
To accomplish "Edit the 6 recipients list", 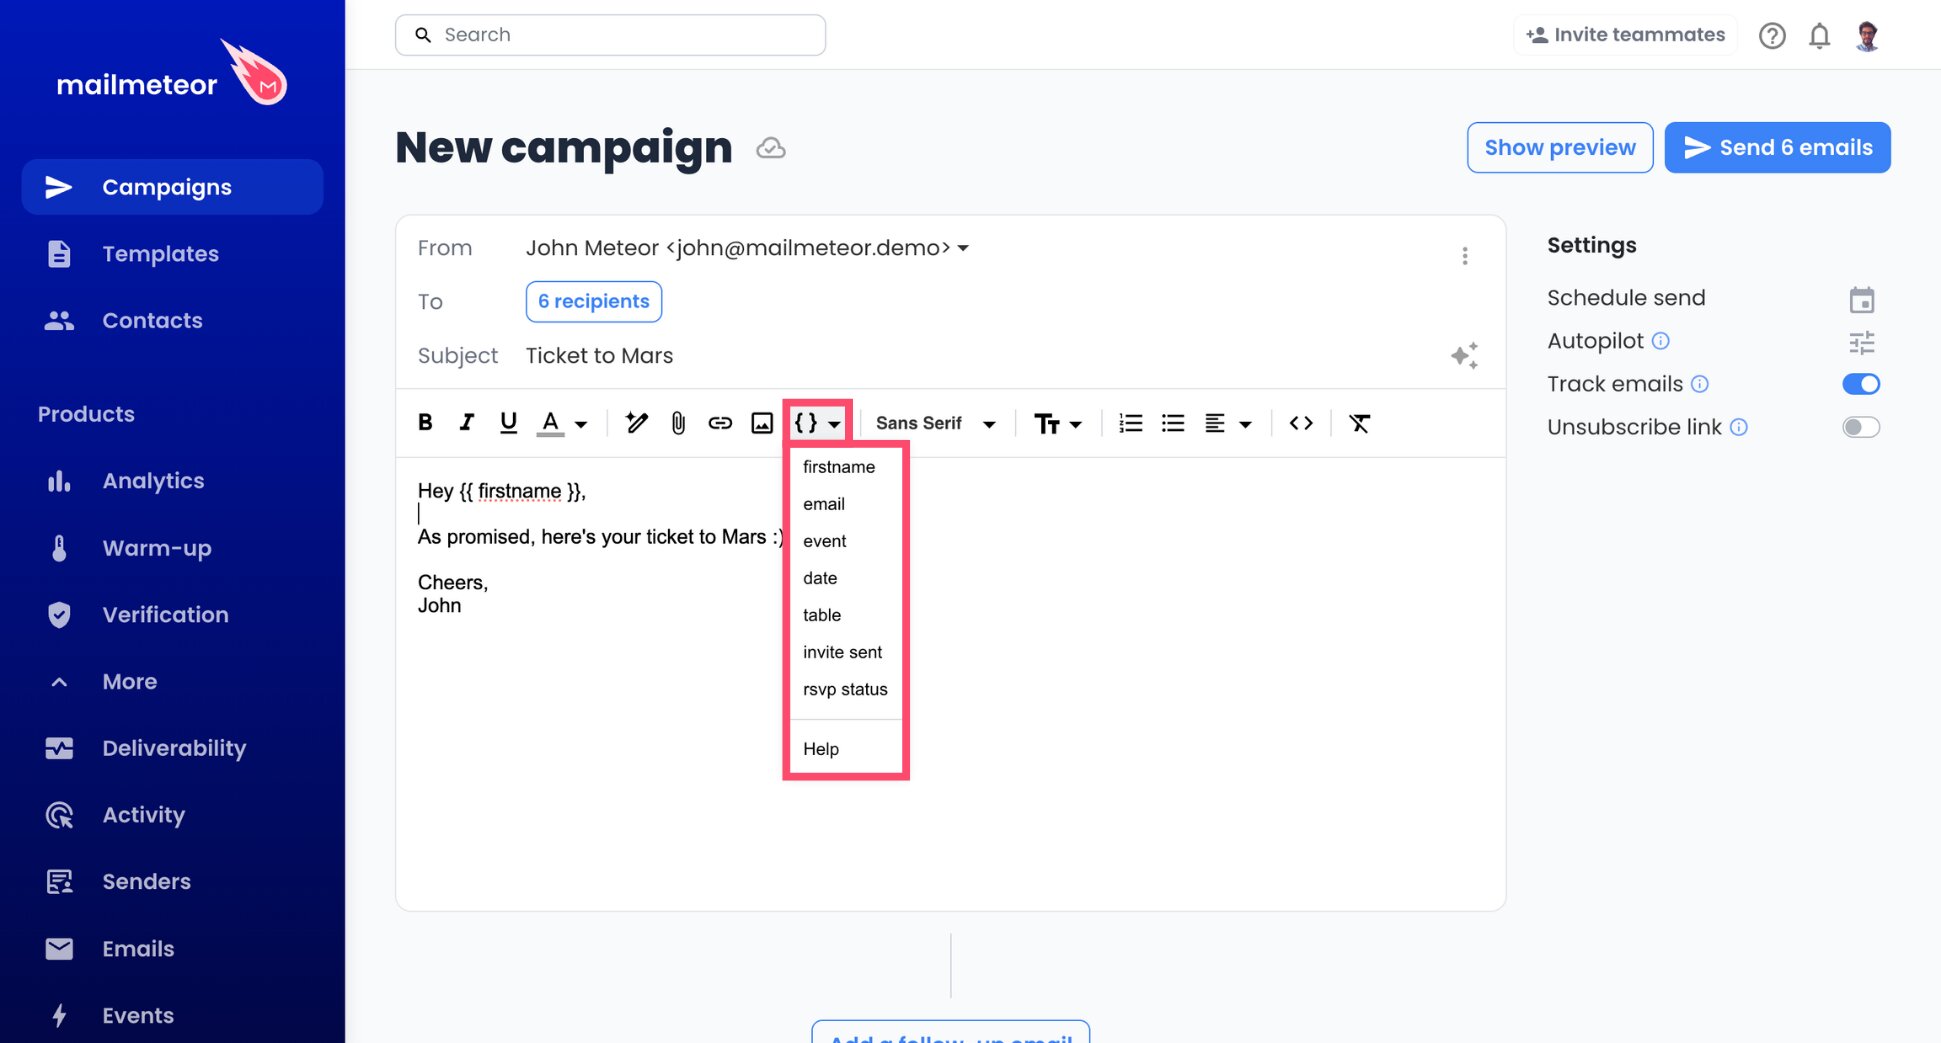I will pyautogui.click(x=594, y=302).
